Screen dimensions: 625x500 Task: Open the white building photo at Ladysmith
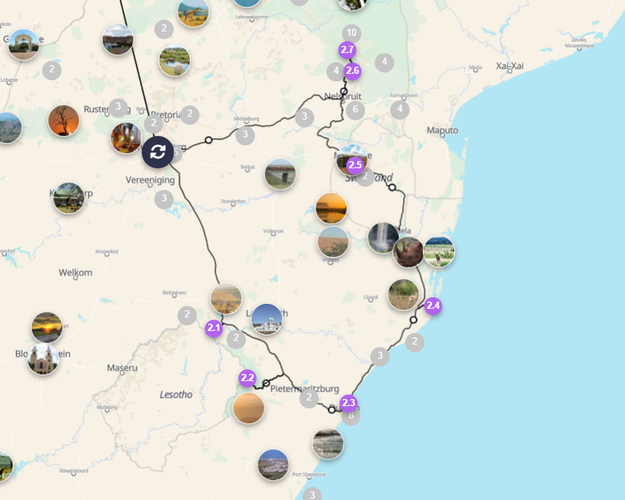pos(267,319)
